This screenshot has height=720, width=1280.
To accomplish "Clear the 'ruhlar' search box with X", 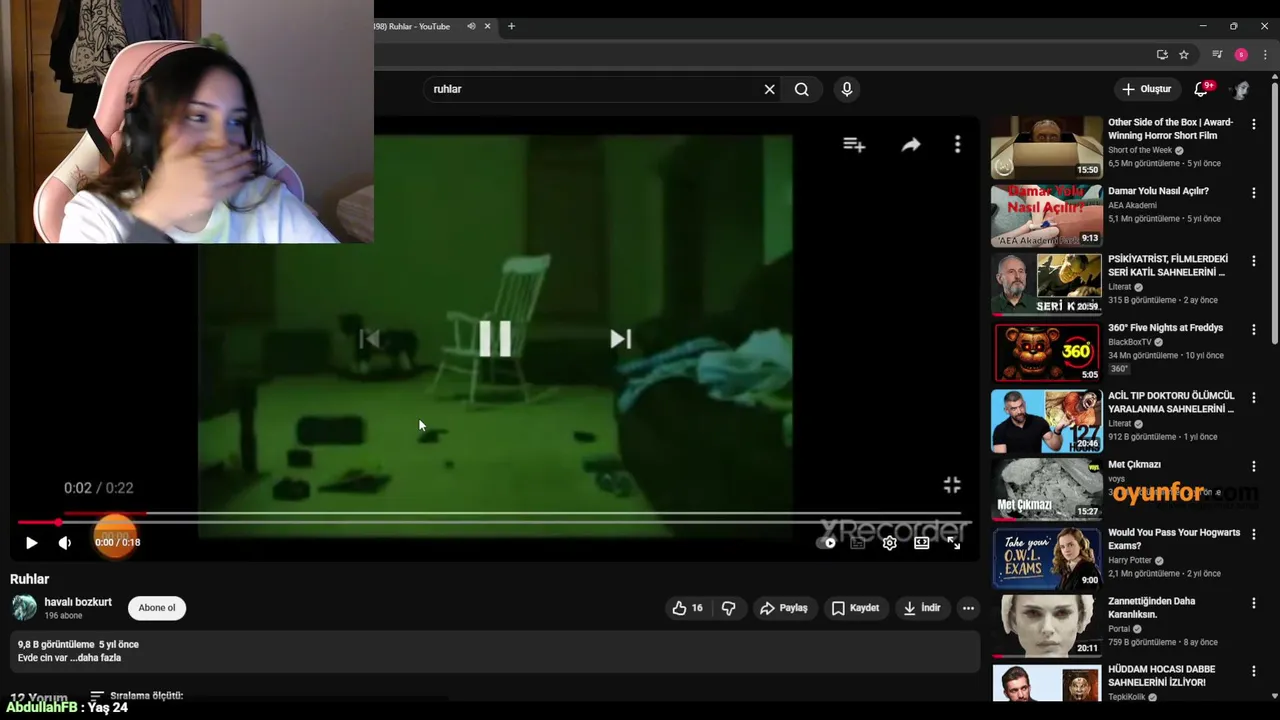I will 769,89.
